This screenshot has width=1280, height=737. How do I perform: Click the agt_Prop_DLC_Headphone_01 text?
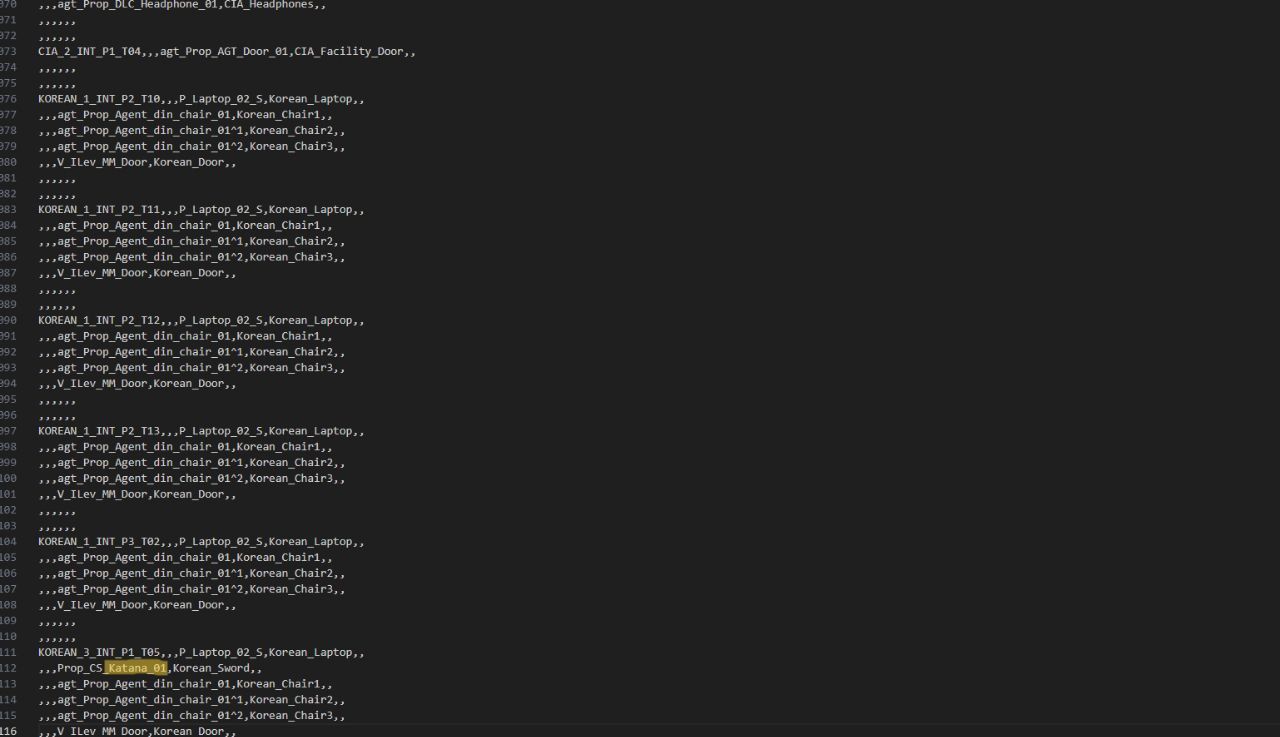click(137, 4)
